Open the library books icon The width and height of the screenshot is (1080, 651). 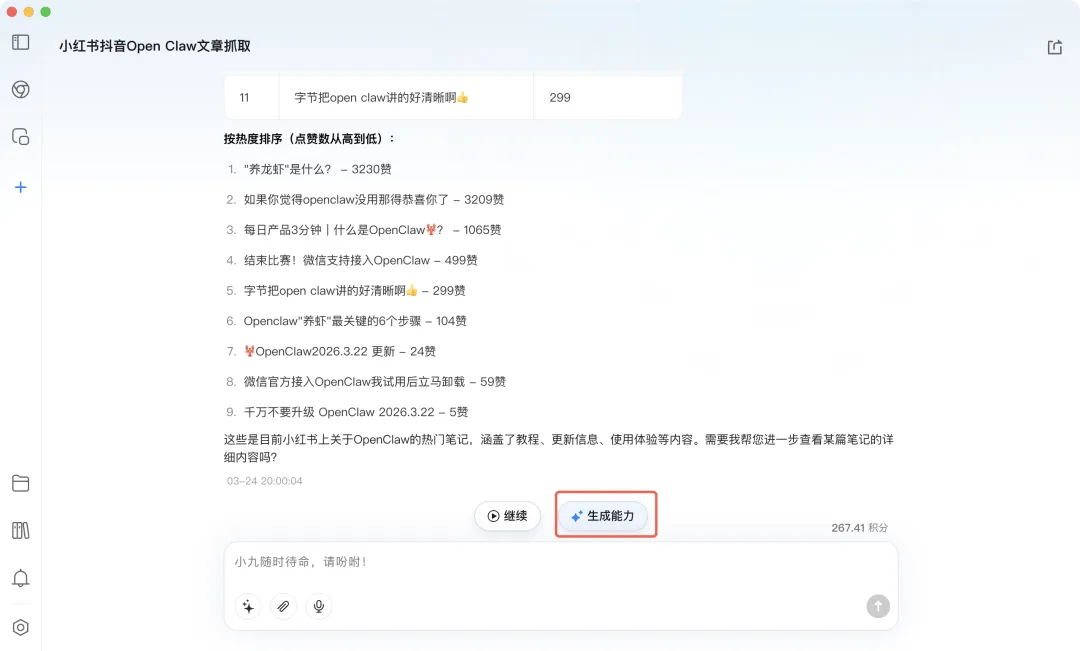click(21, 530)
